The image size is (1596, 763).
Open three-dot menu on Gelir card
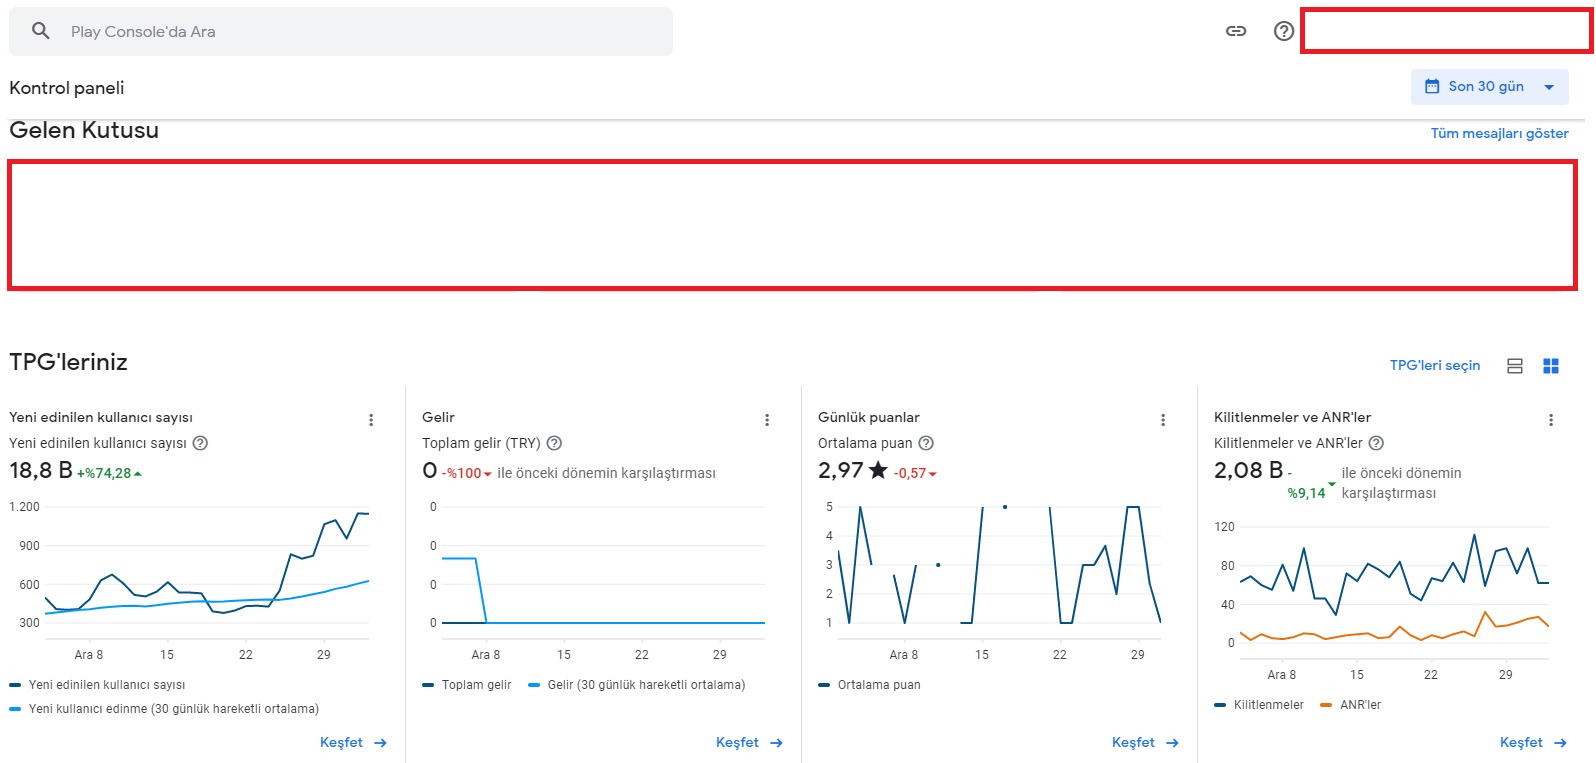pos(767,420)
